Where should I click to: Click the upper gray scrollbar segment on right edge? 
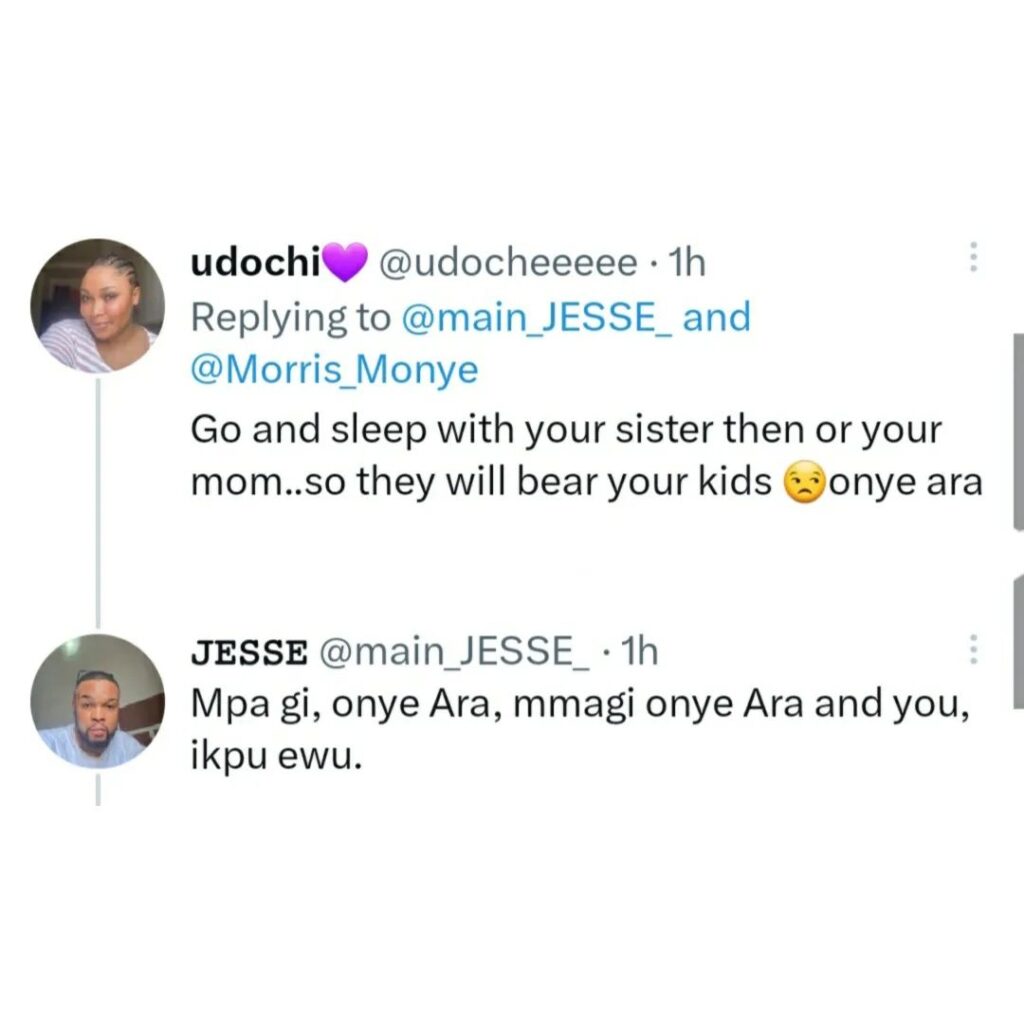[1018, 430]
